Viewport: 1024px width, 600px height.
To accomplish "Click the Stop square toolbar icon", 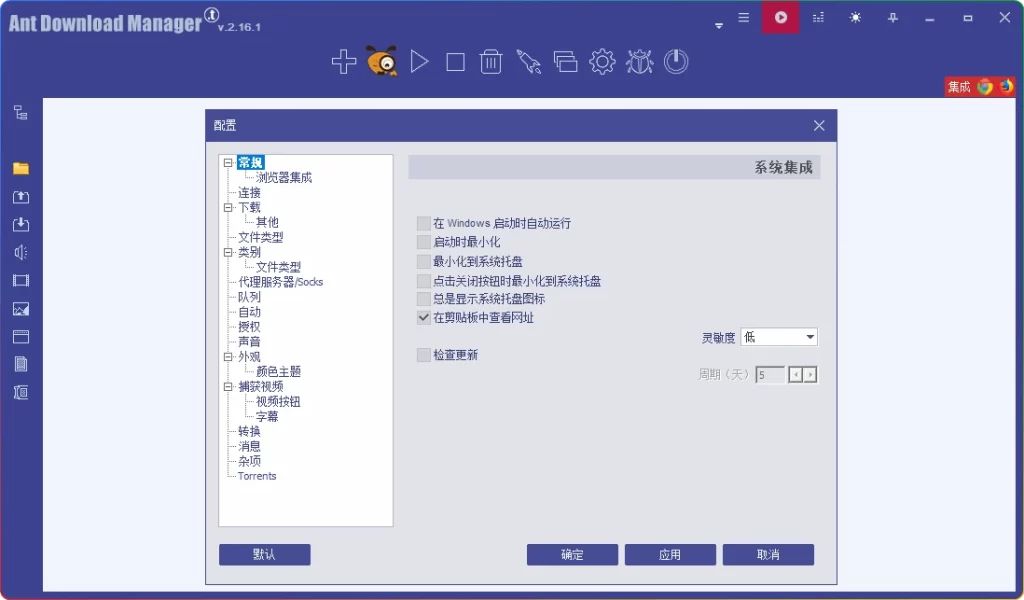I will [x=455, y=62].
